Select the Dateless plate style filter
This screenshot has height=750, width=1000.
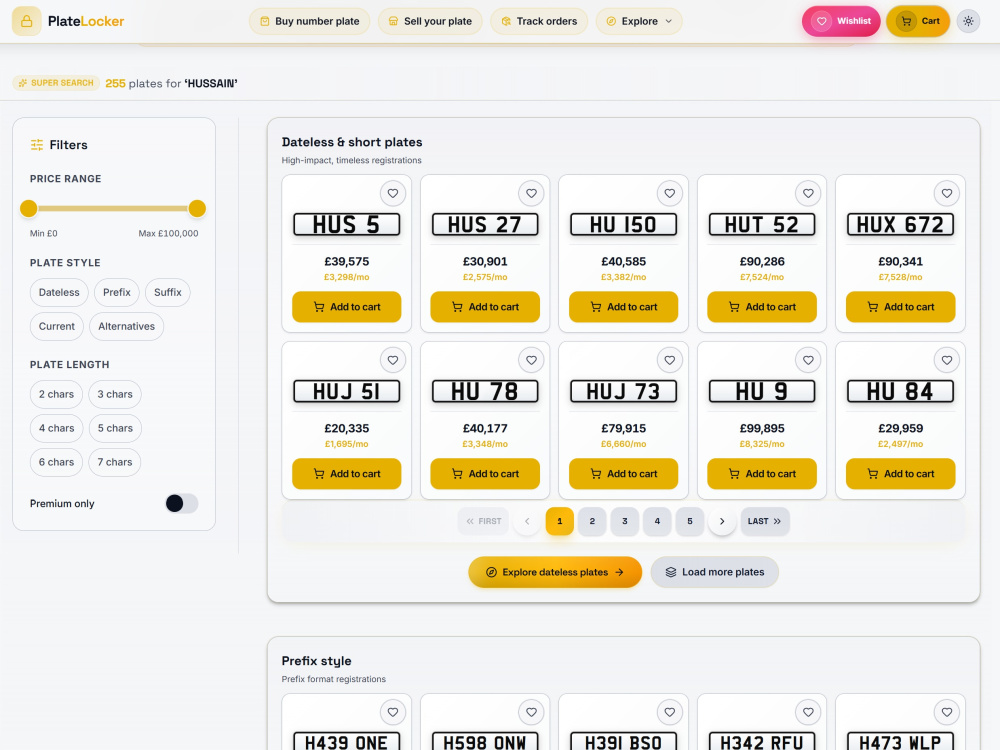(x=59, y=292)
